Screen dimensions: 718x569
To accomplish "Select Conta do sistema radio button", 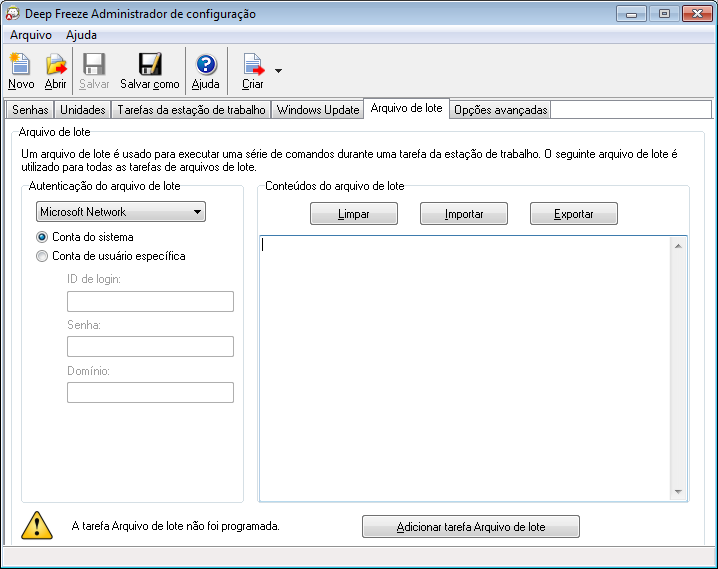I will pyautogui.click(x=42, y=237).
